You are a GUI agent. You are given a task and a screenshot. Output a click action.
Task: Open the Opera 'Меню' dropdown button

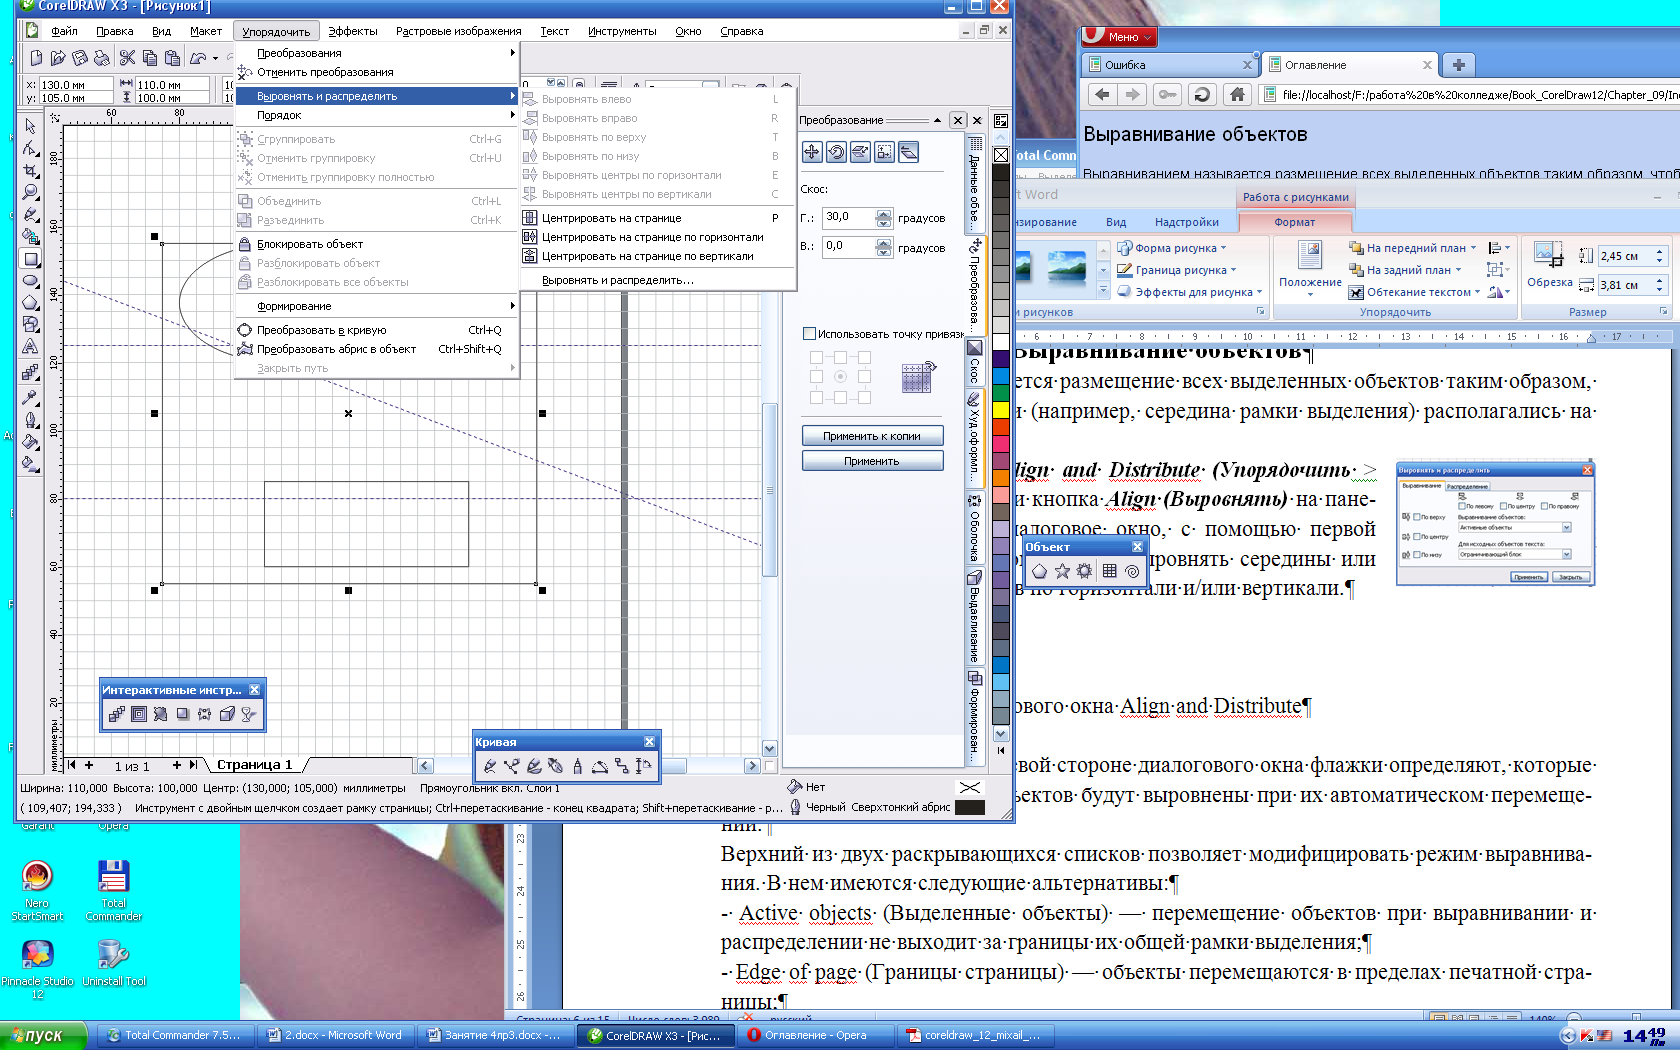pos(1119,37)
